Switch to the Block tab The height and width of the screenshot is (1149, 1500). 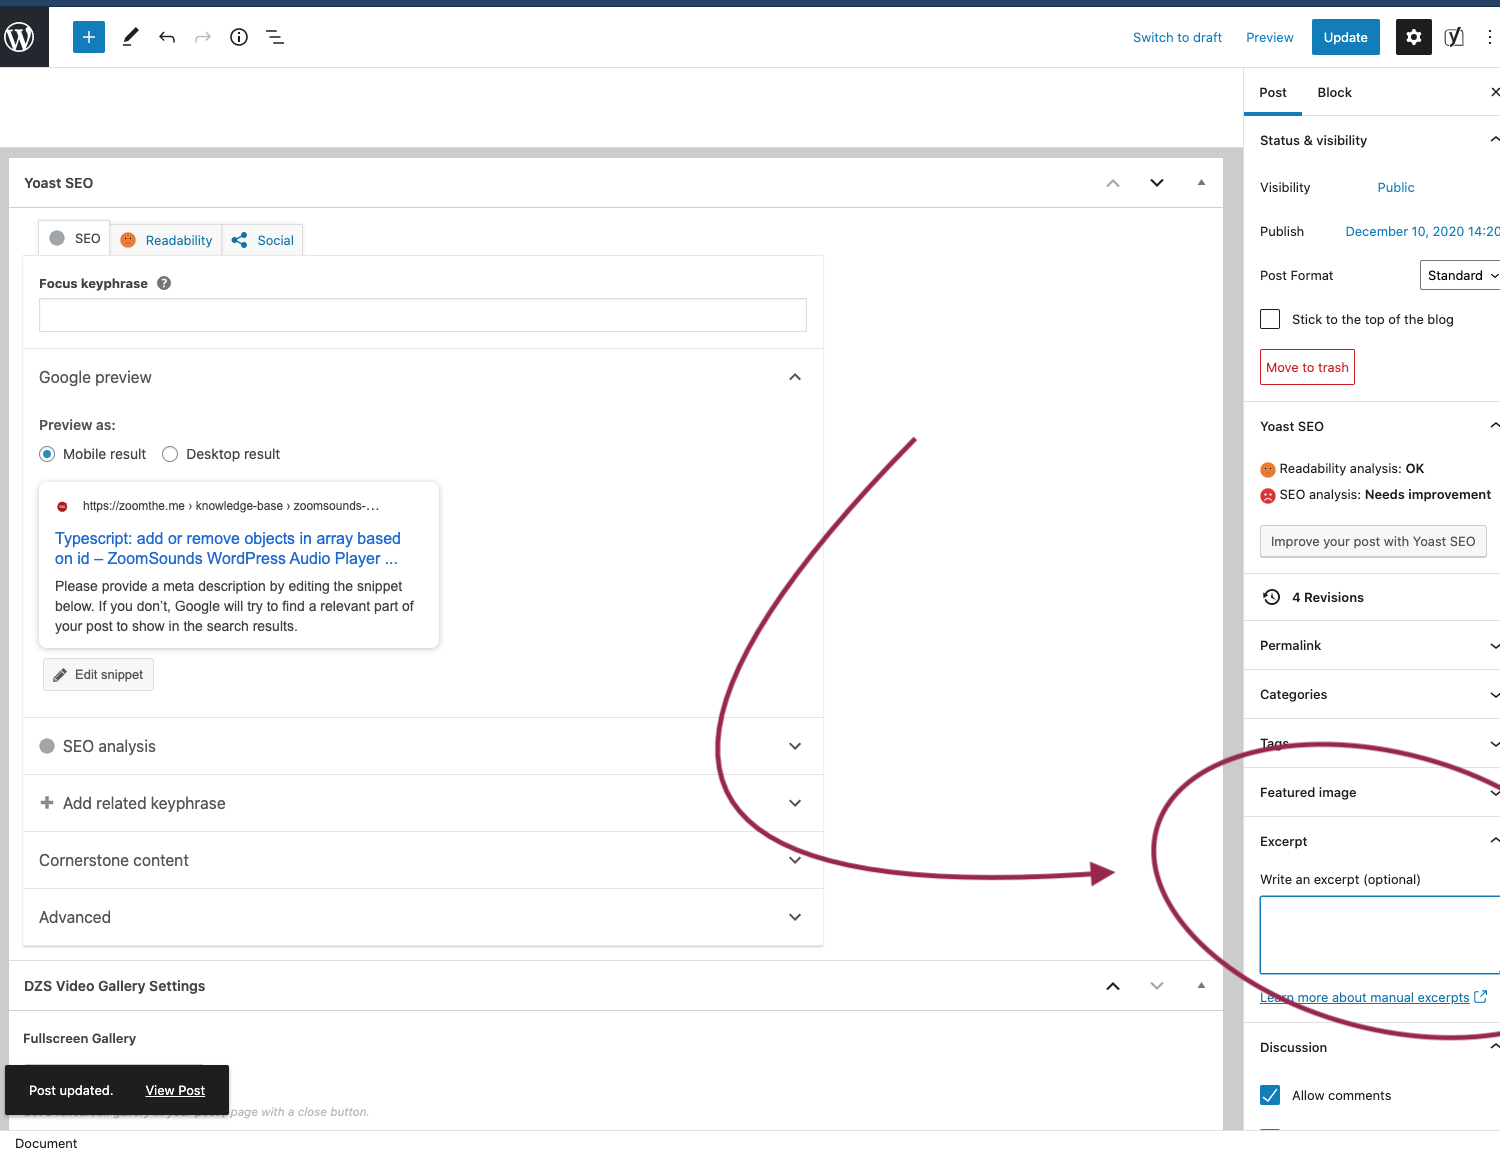point(1334,92)
